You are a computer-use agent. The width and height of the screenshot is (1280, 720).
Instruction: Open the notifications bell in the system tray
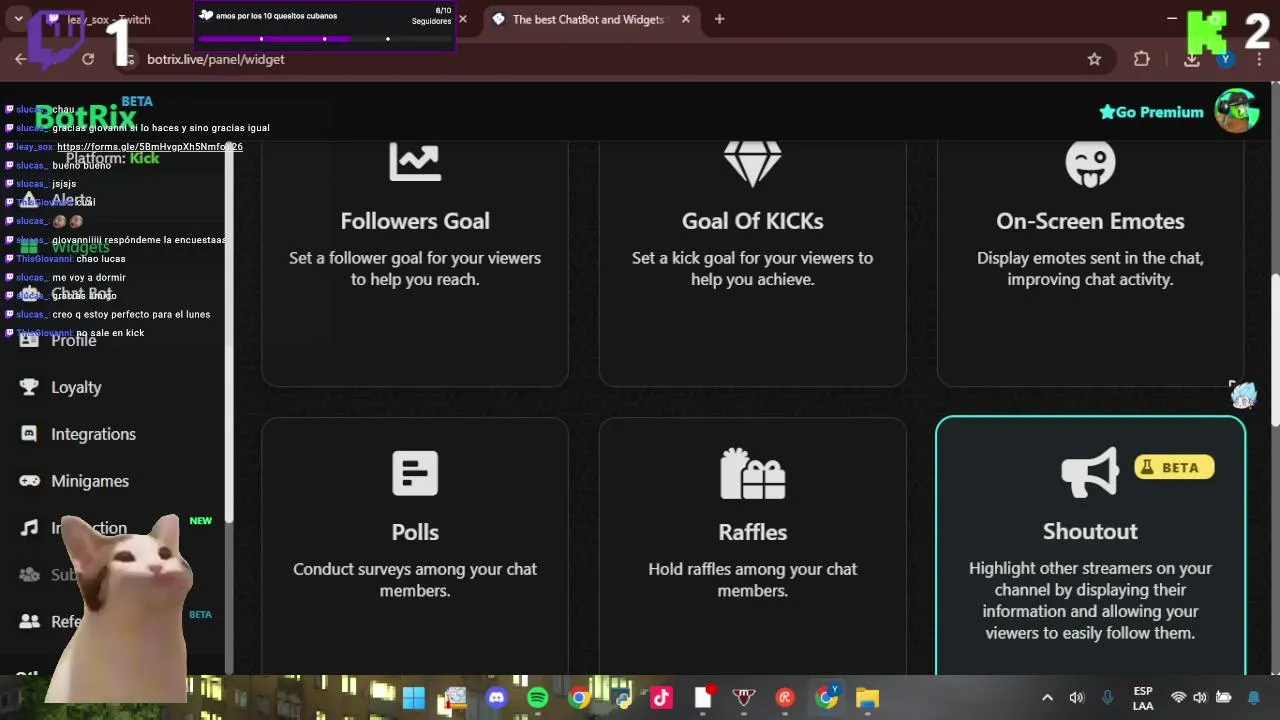tap(1254, 697)
